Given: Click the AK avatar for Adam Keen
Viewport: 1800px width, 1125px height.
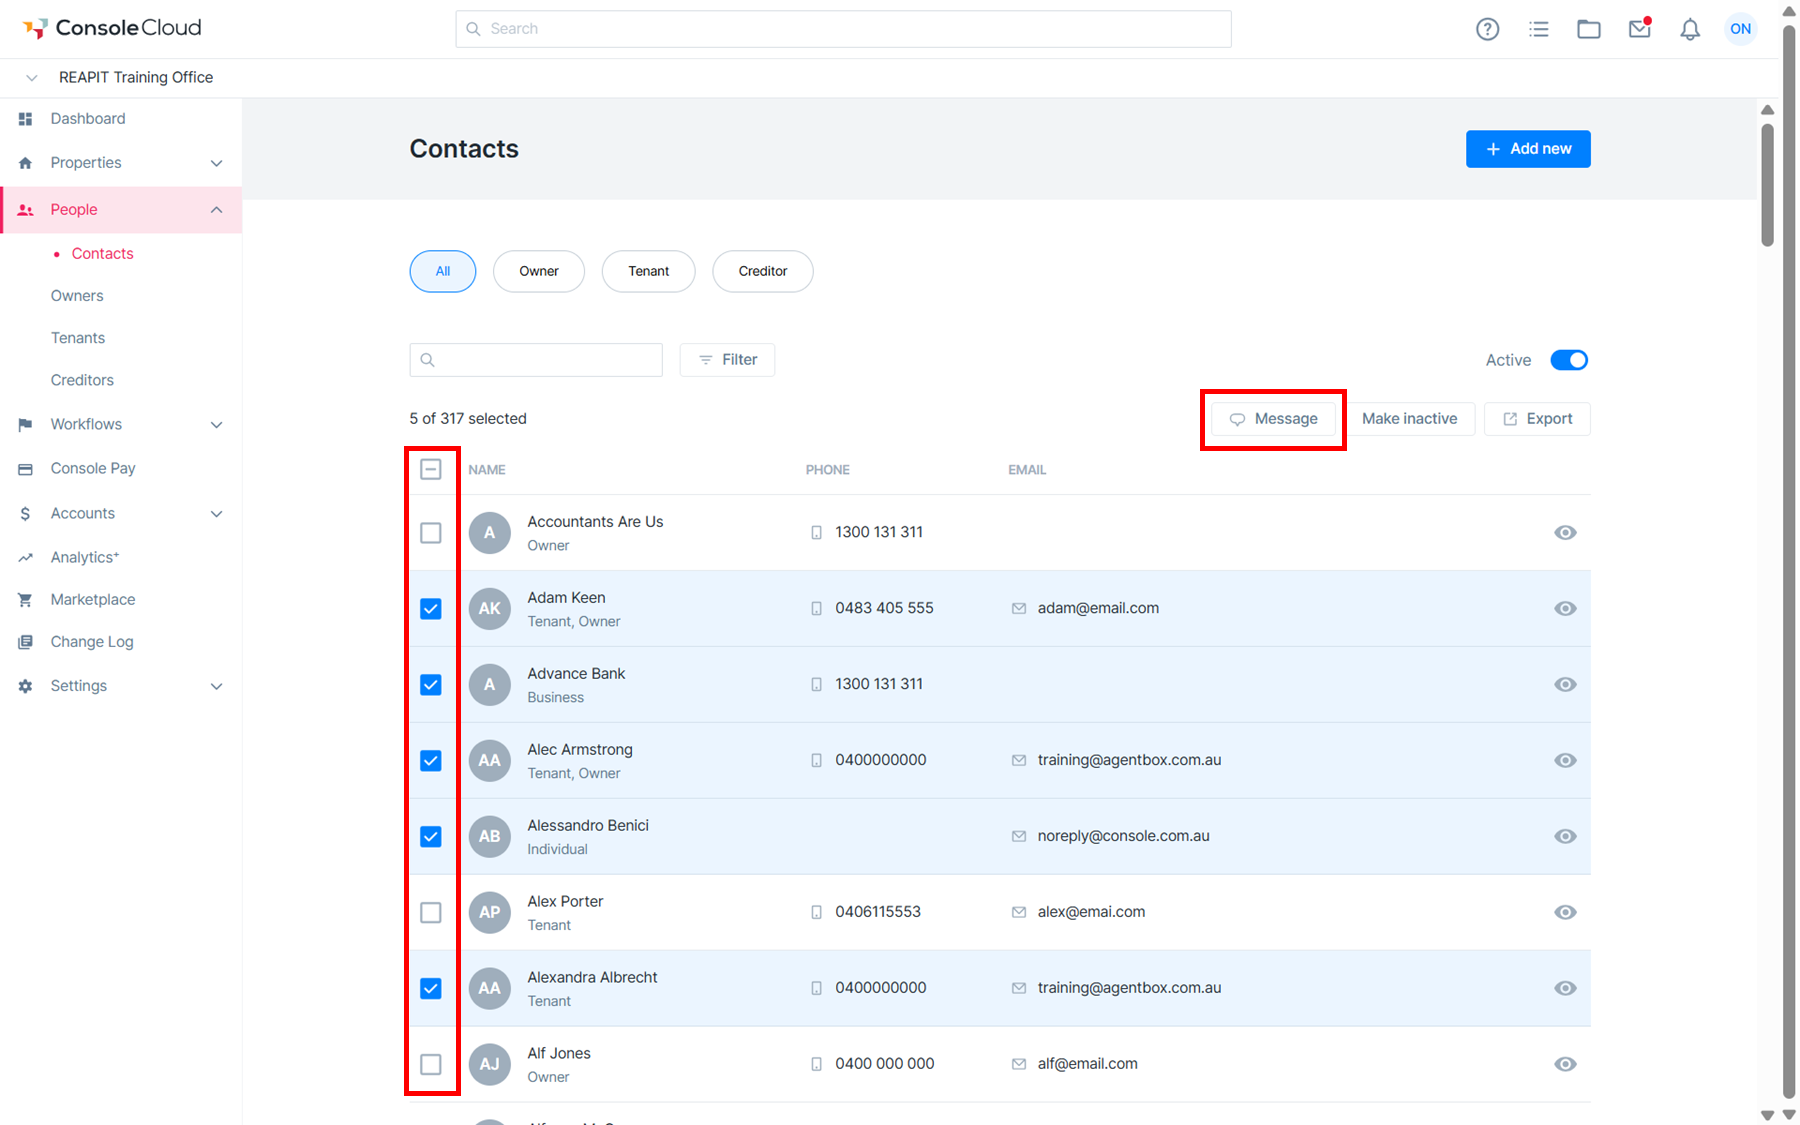Looking at the screenshot, I should tap(489, 608).
